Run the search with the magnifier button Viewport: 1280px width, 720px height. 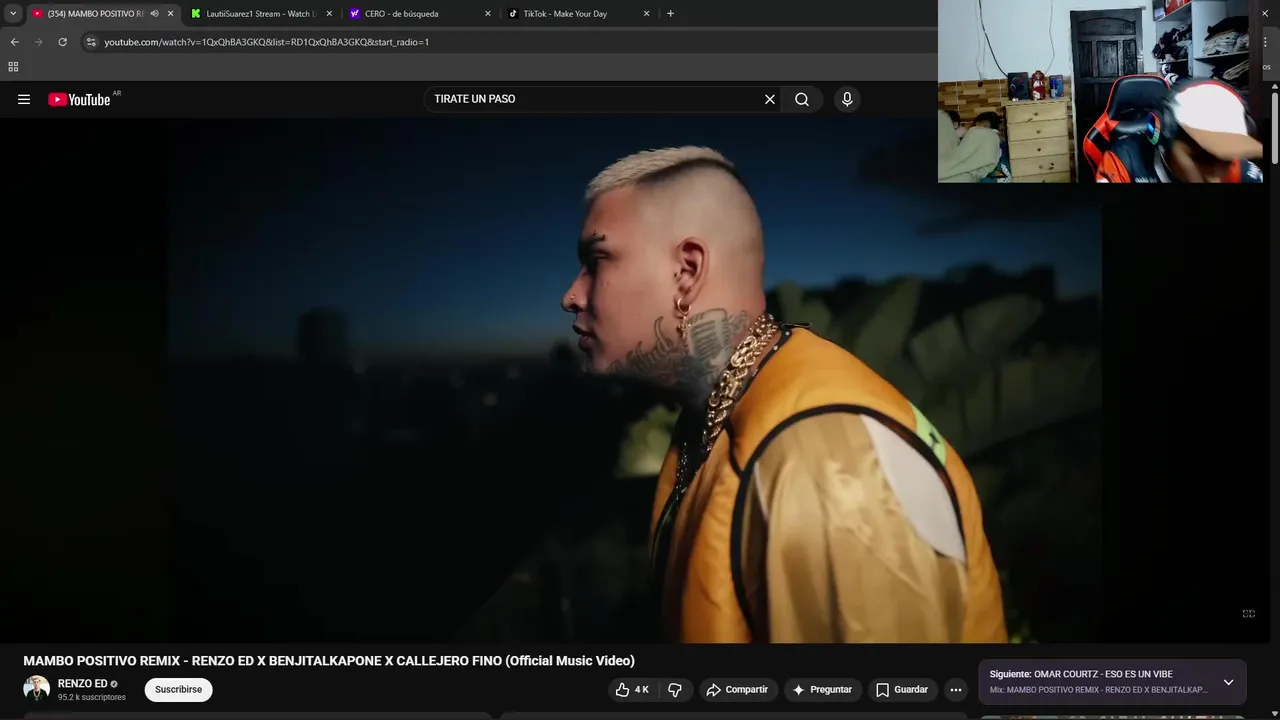(x=802, y=99)
